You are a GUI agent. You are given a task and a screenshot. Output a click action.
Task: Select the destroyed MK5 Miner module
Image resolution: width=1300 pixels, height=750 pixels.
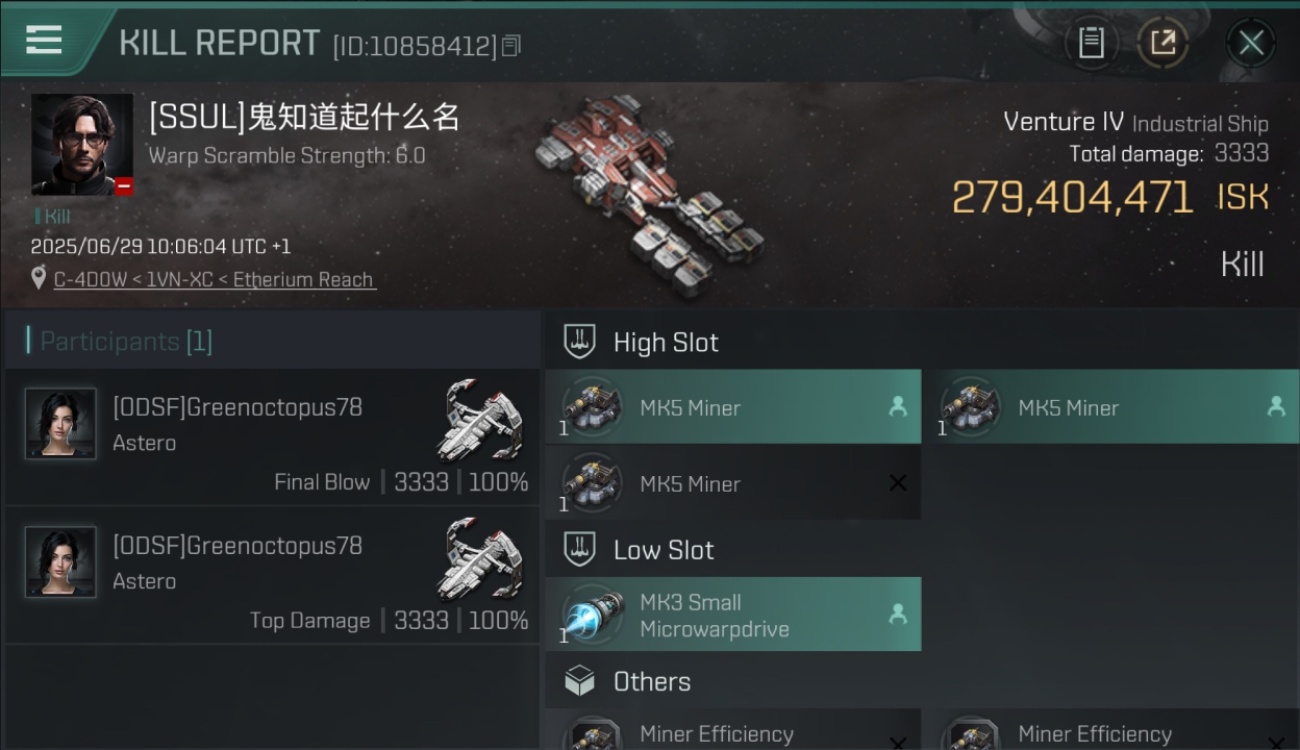pyautogui.click(x=733, y=483)
